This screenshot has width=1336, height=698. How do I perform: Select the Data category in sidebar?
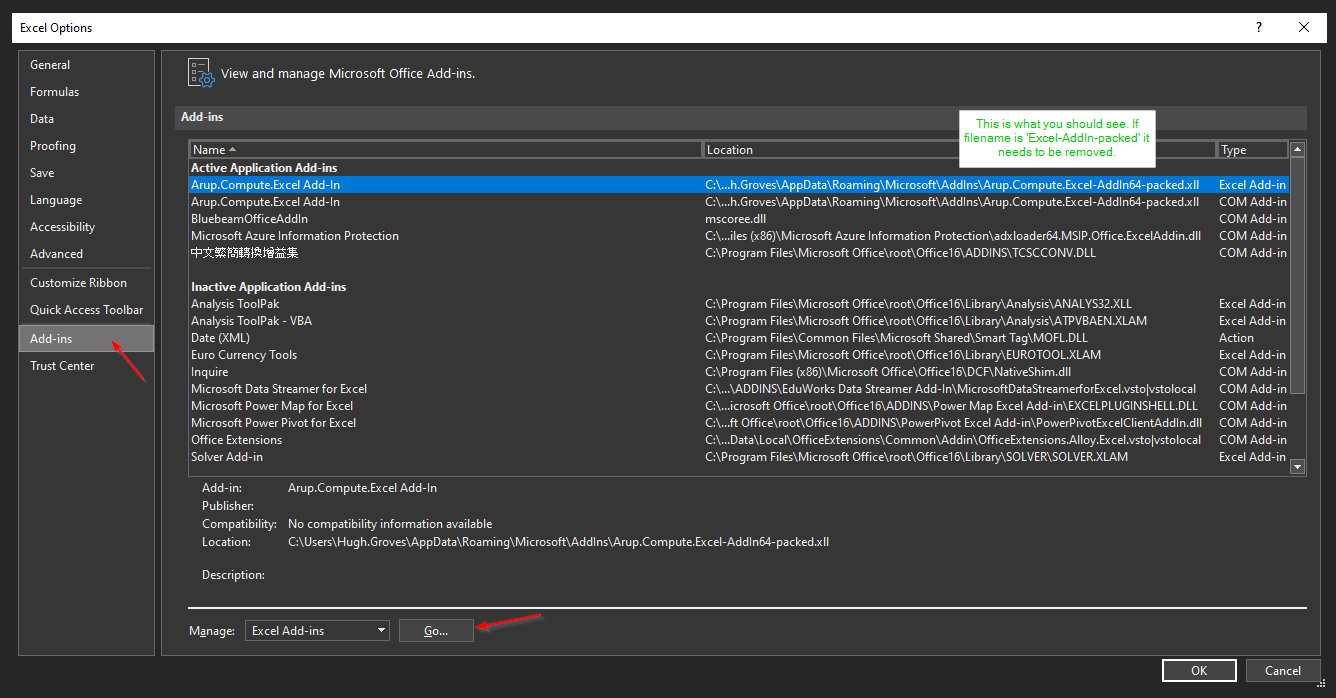tap(86, 119)
